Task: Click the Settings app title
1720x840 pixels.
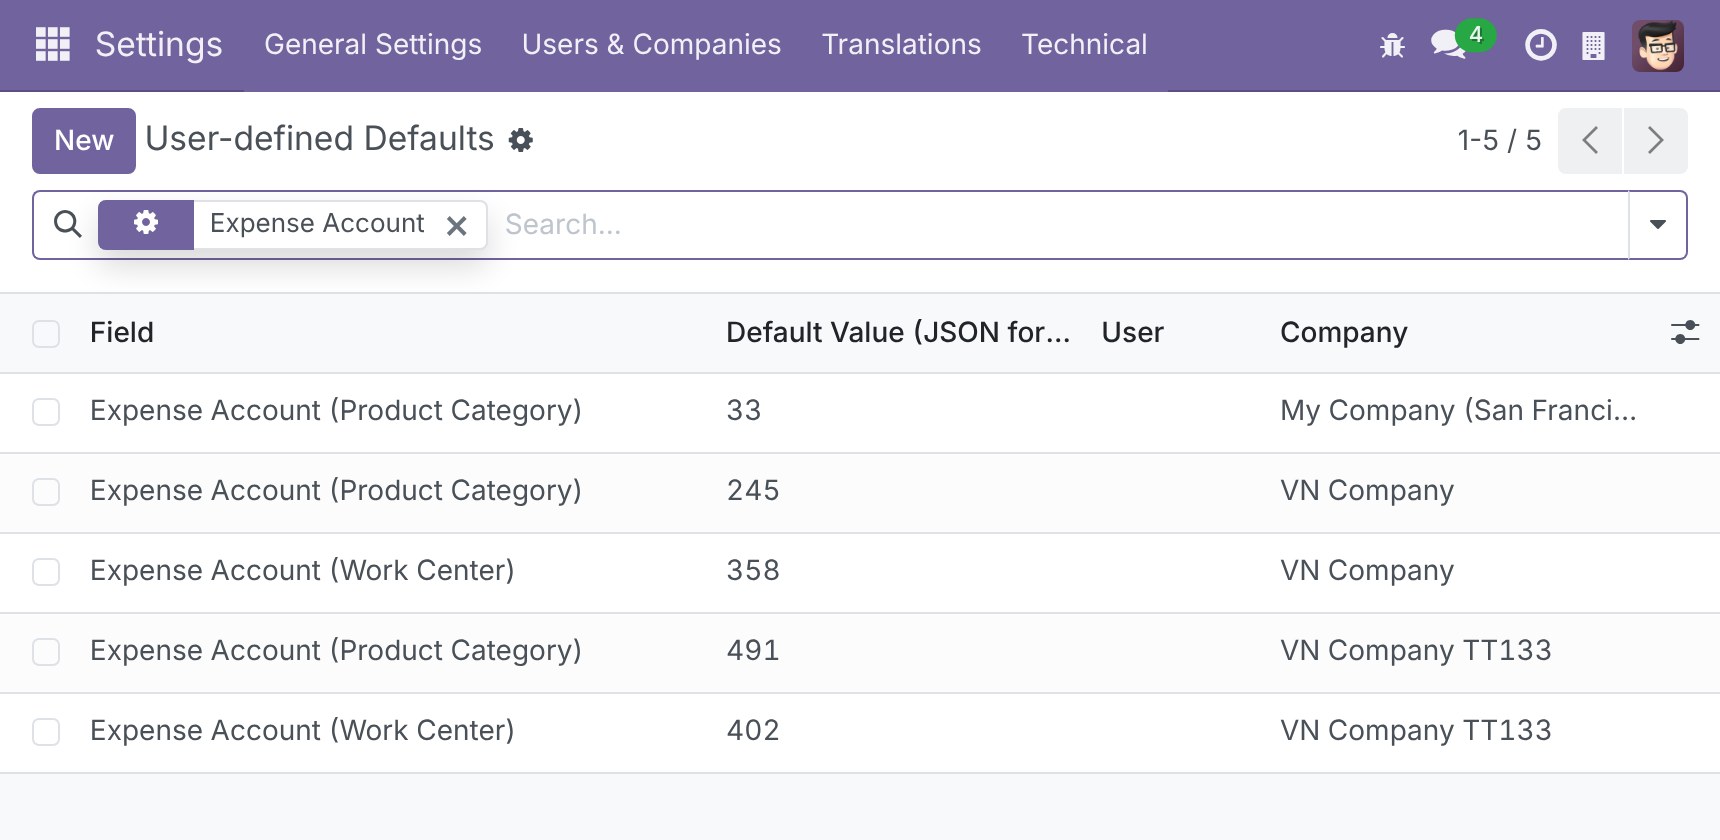Action: pos(159,44)
